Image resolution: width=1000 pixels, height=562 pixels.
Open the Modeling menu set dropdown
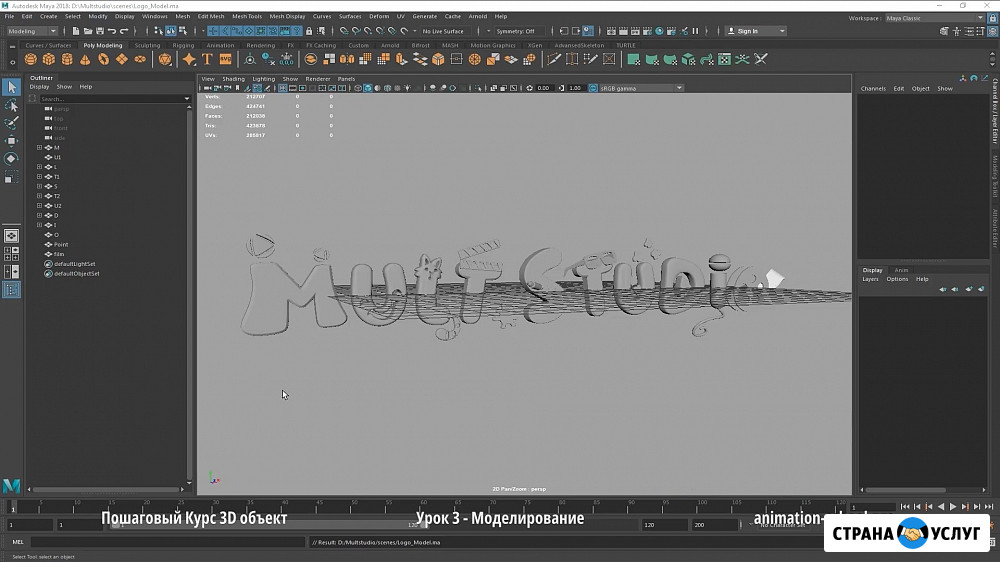(x=32, y=31)
